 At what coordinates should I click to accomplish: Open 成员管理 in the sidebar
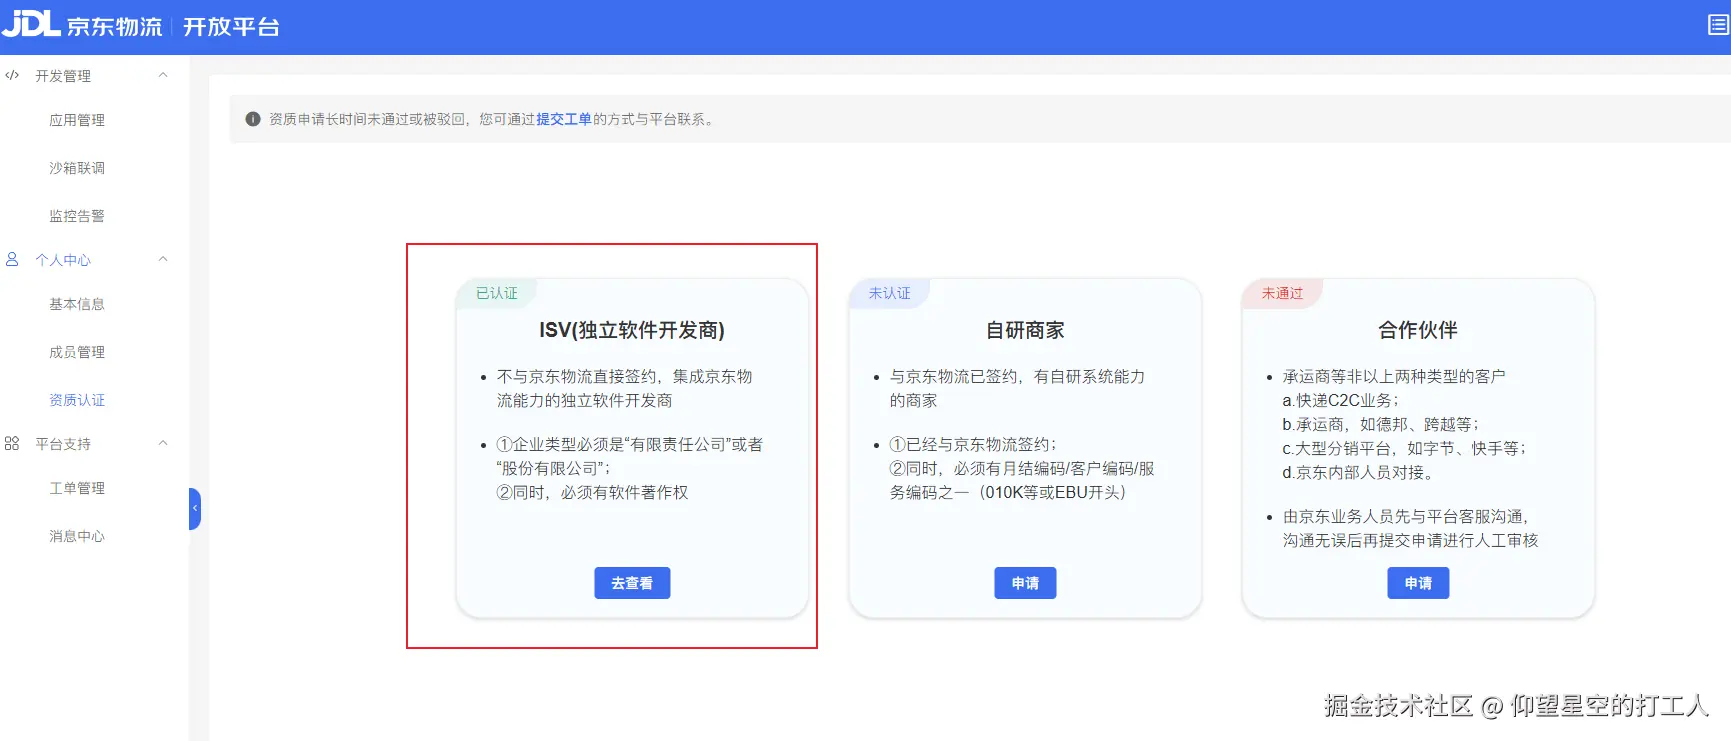click(x=77, y=352)
